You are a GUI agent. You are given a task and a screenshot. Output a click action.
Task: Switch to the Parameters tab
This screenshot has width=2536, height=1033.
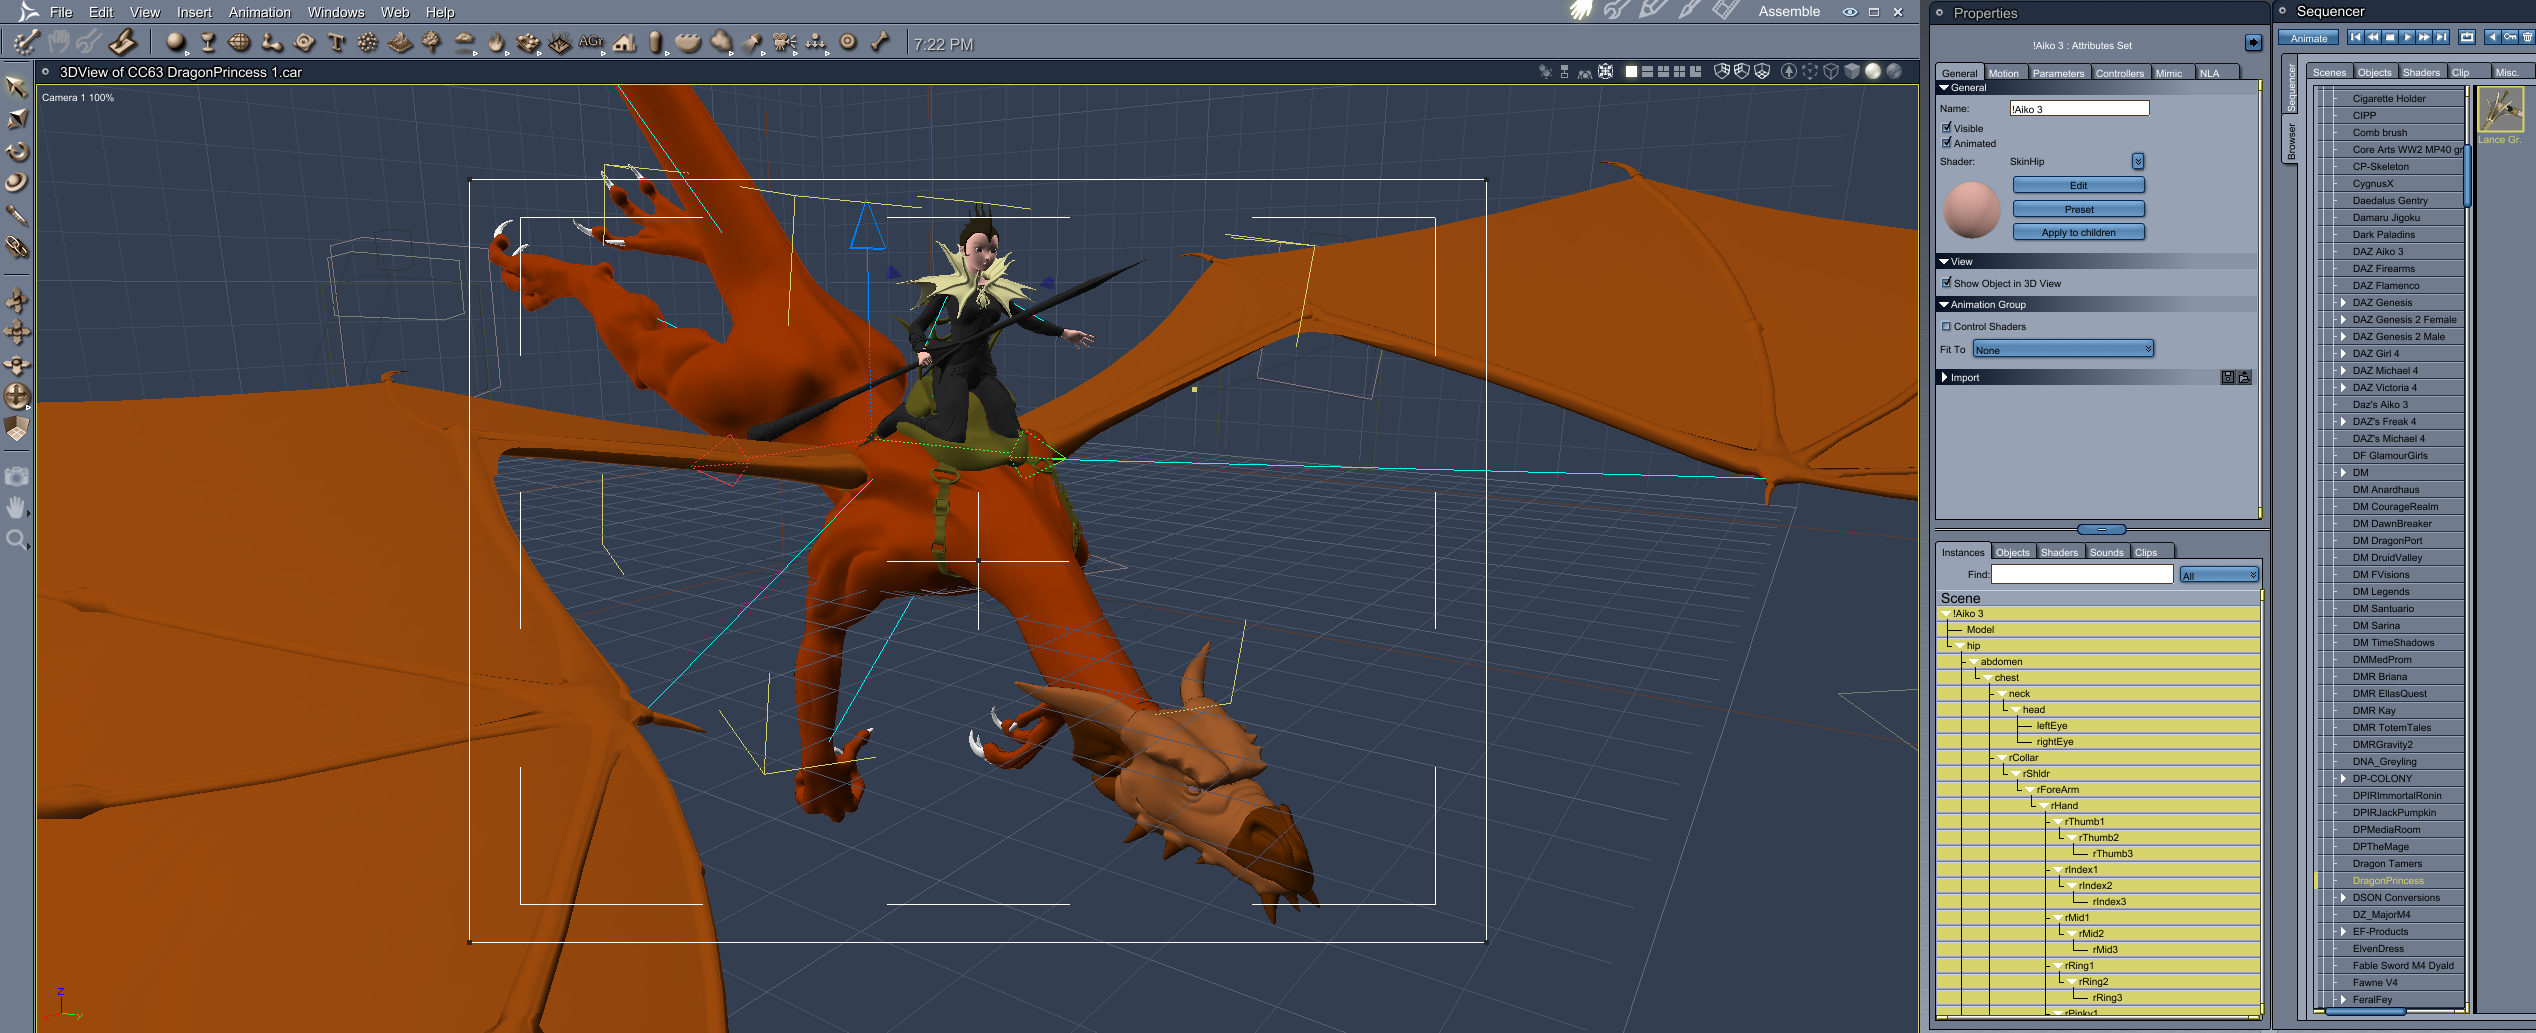tap(2058, 73)
